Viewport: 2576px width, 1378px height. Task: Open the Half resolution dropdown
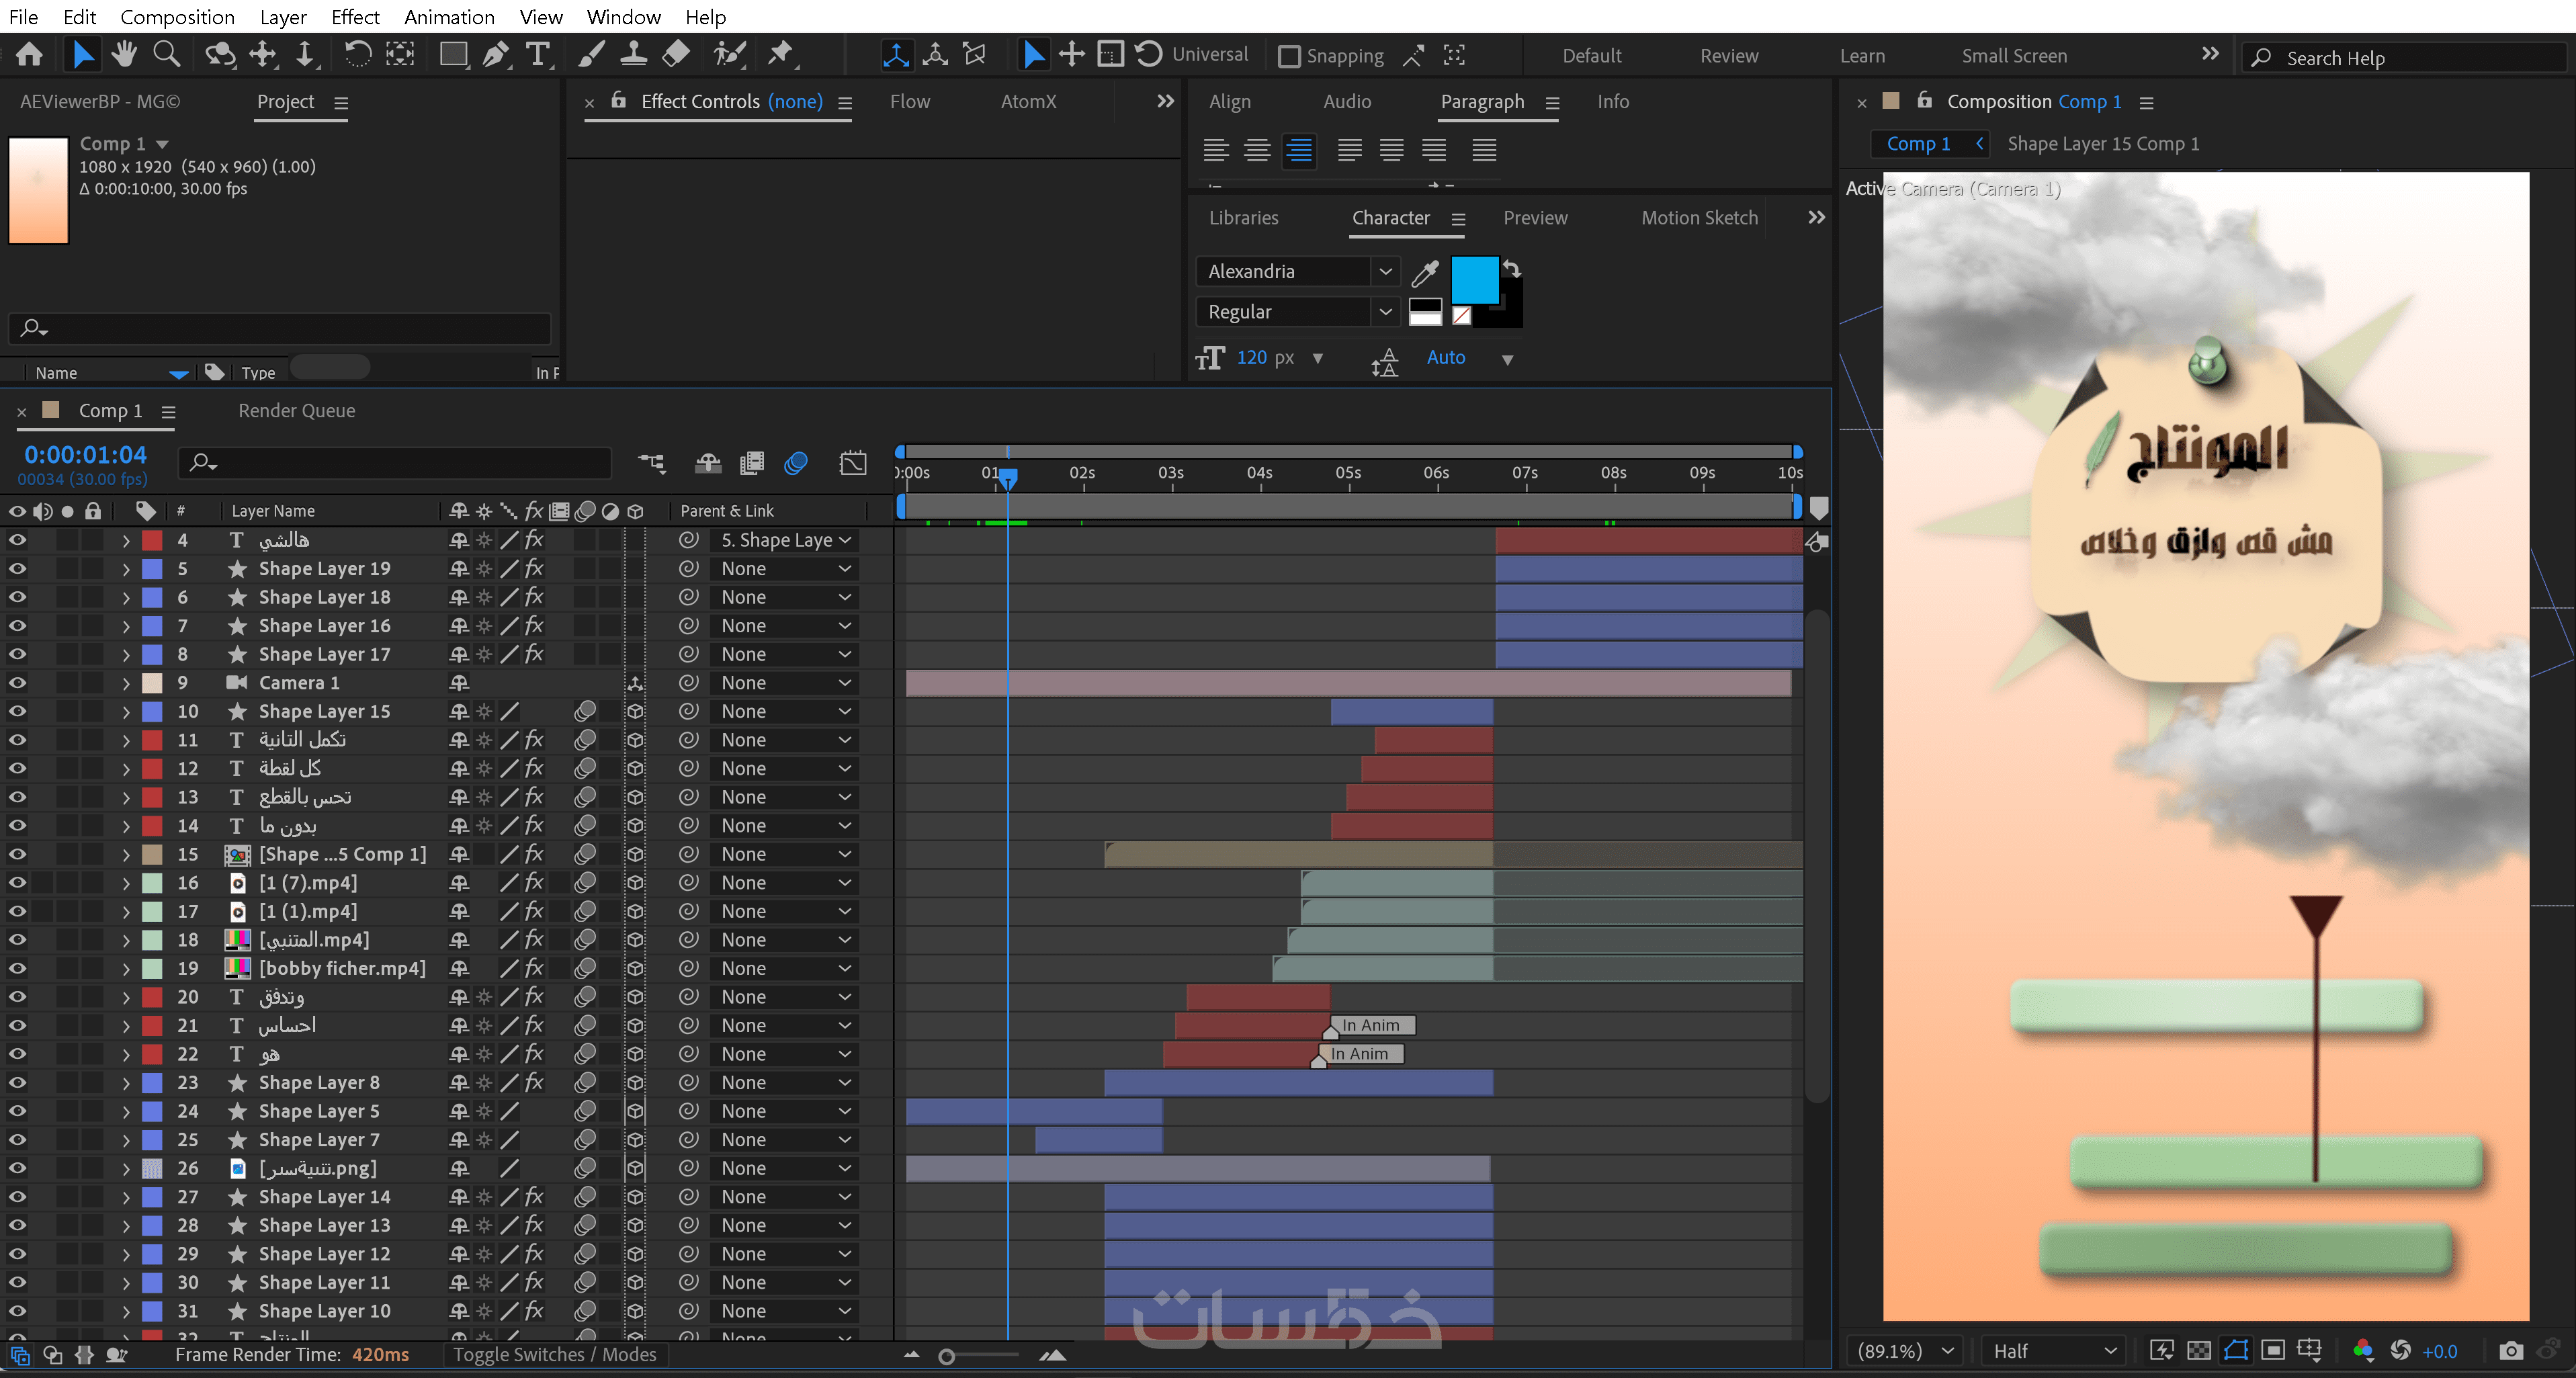(2053, 1351)
